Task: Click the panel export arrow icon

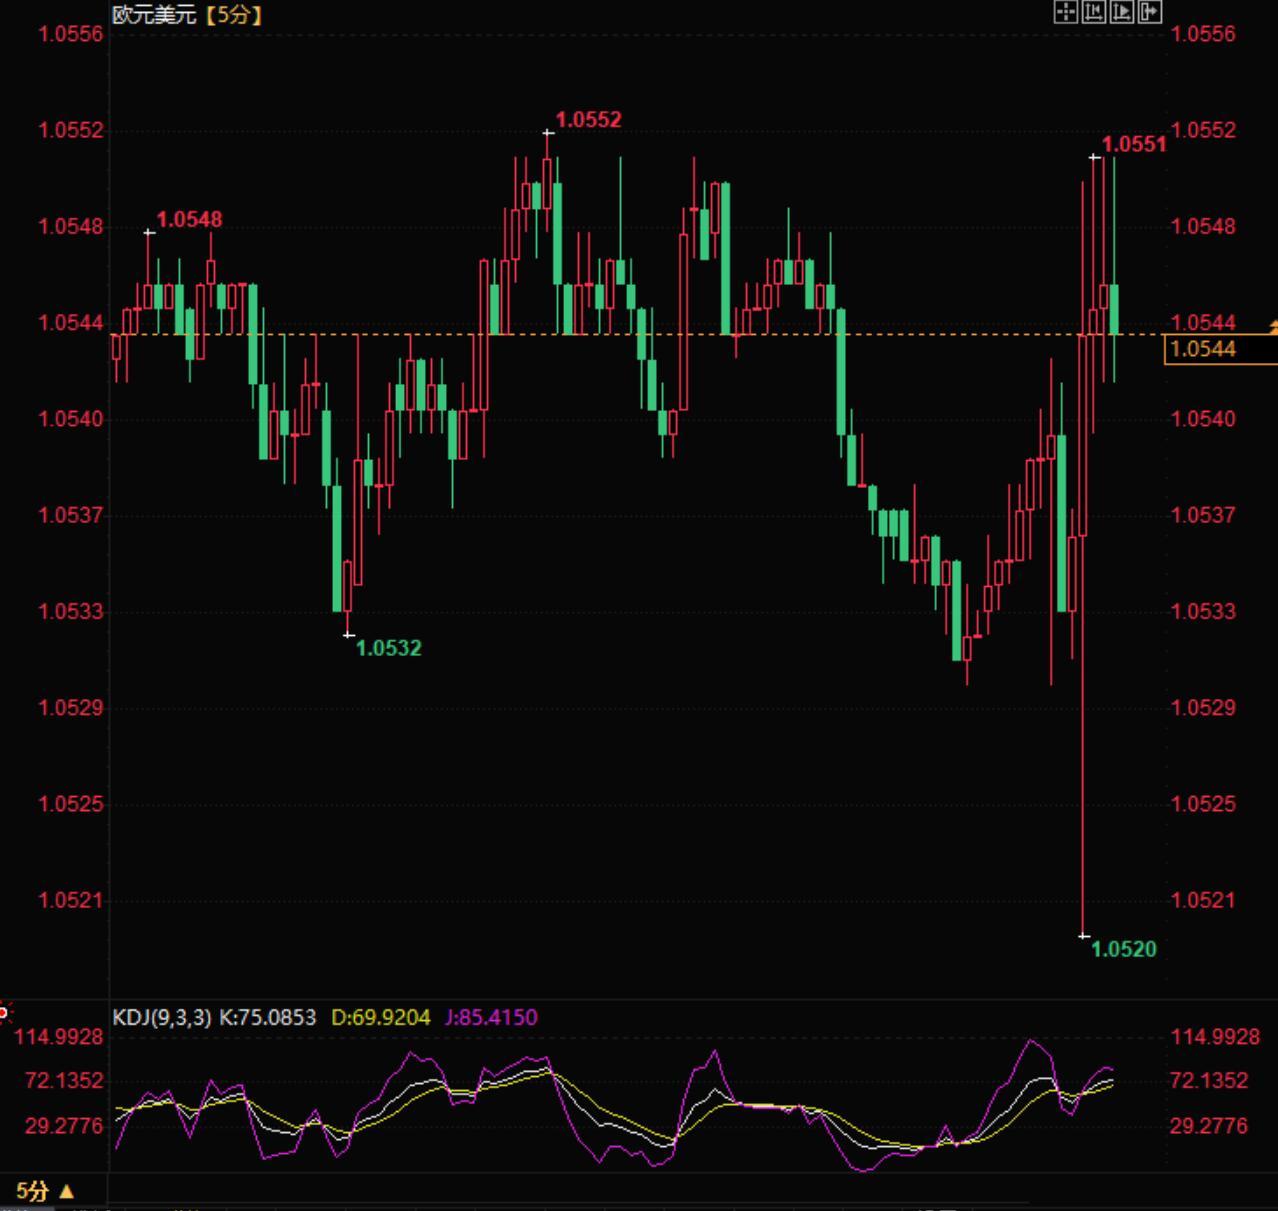Action: point(1149,12)
